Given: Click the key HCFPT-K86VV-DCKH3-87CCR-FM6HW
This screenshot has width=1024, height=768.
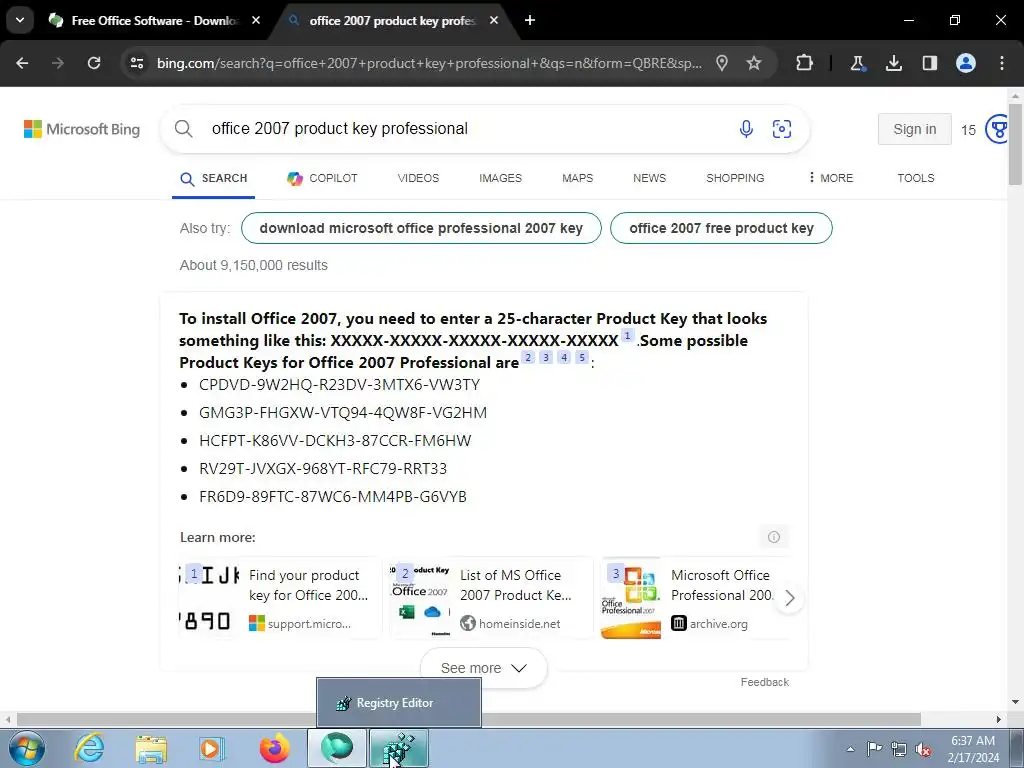Looking at the screenshot, I should pos(335,441).
